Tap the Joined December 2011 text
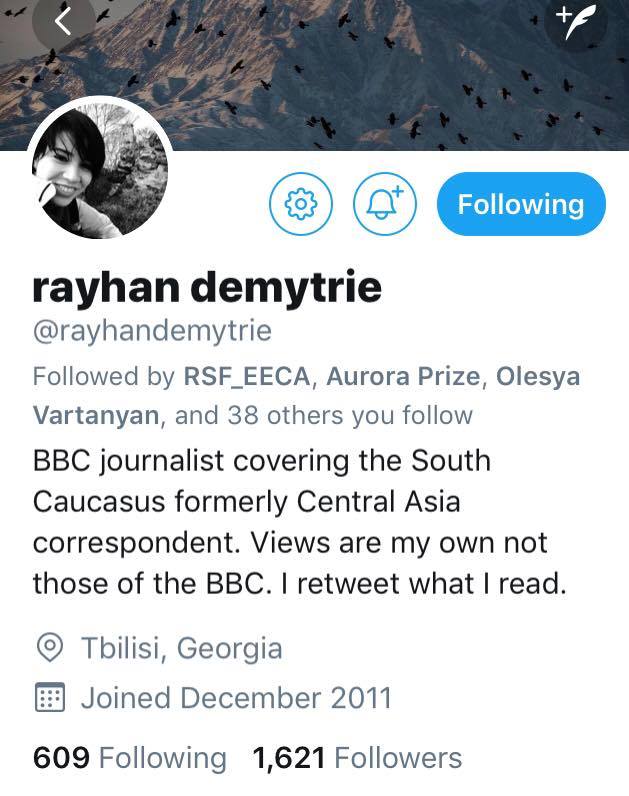Viewport: 629px width, 796px height. [x=237, y=698]
